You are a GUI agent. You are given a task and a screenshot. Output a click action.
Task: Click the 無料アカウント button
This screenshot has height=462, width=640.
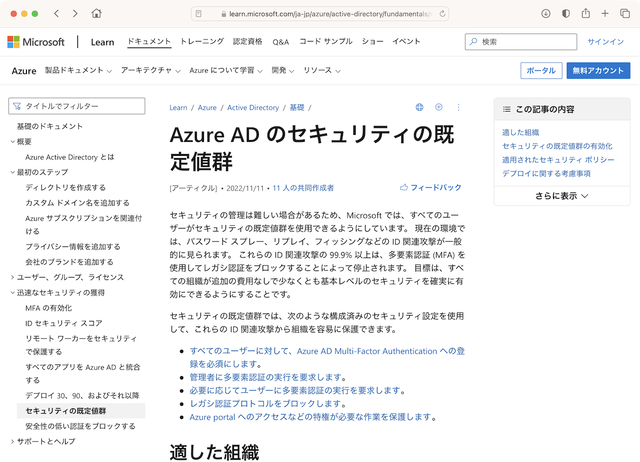pyautogui.click(x=598, y=71)
